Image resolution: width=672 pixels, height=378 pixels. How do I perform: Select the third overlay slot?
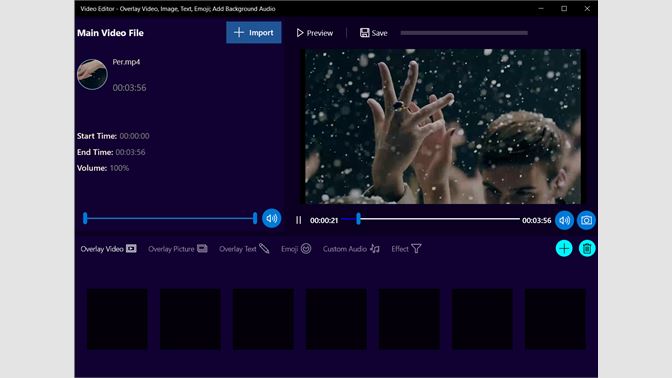(263, 319)
